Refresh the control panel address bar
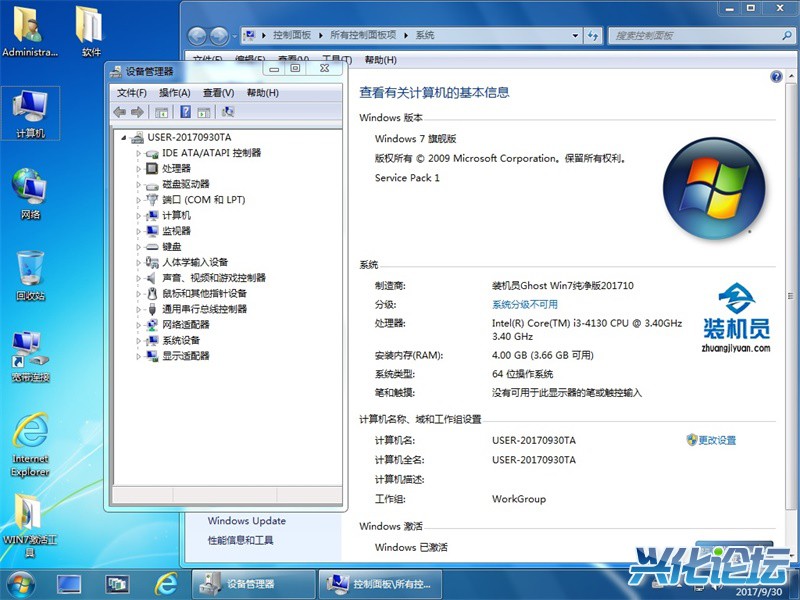The image size is (800, 600). click(x=592, y=36)
